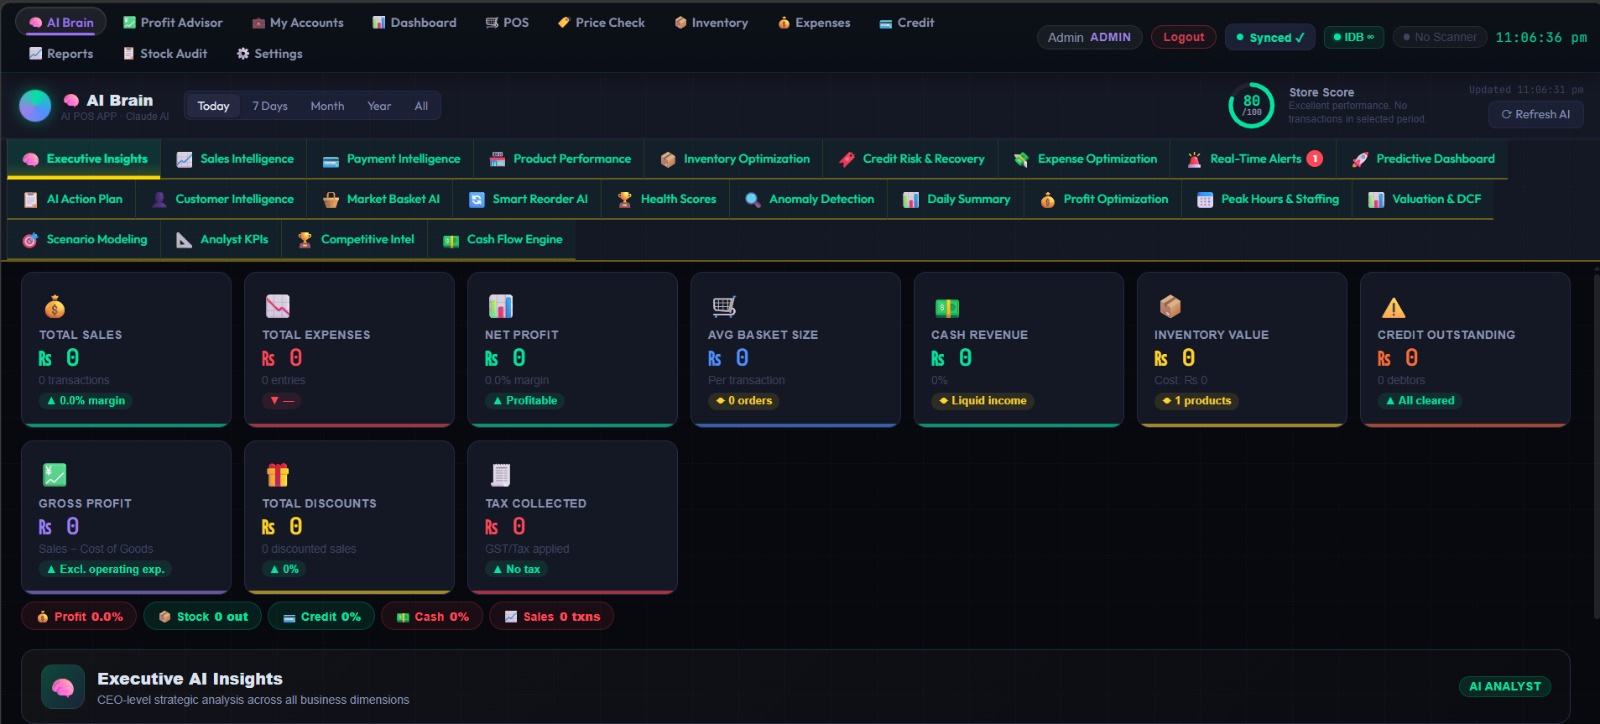Open Peak Hours & Staffing tab
The width and height of the screenshot is (1600, 724).
1267,199
